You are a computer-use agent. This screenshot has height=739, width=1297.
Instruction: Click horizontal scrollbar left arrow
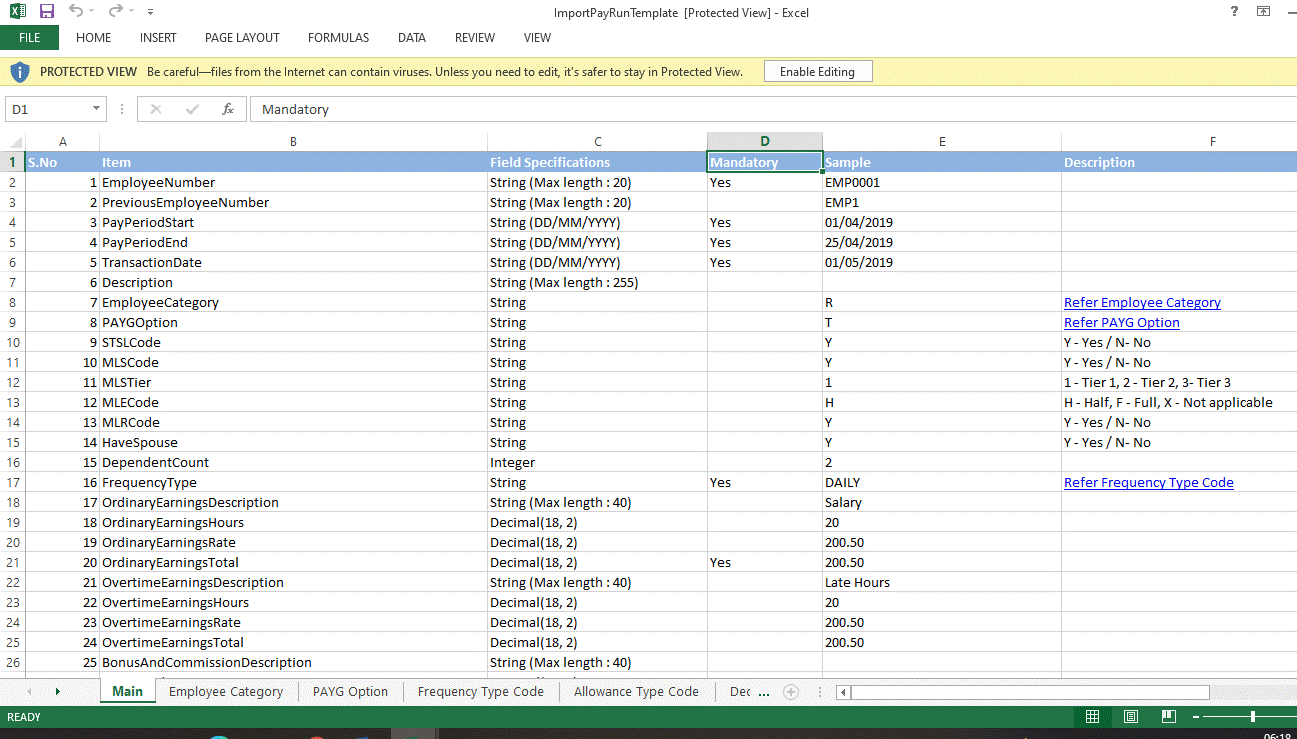tap(843, 692)
